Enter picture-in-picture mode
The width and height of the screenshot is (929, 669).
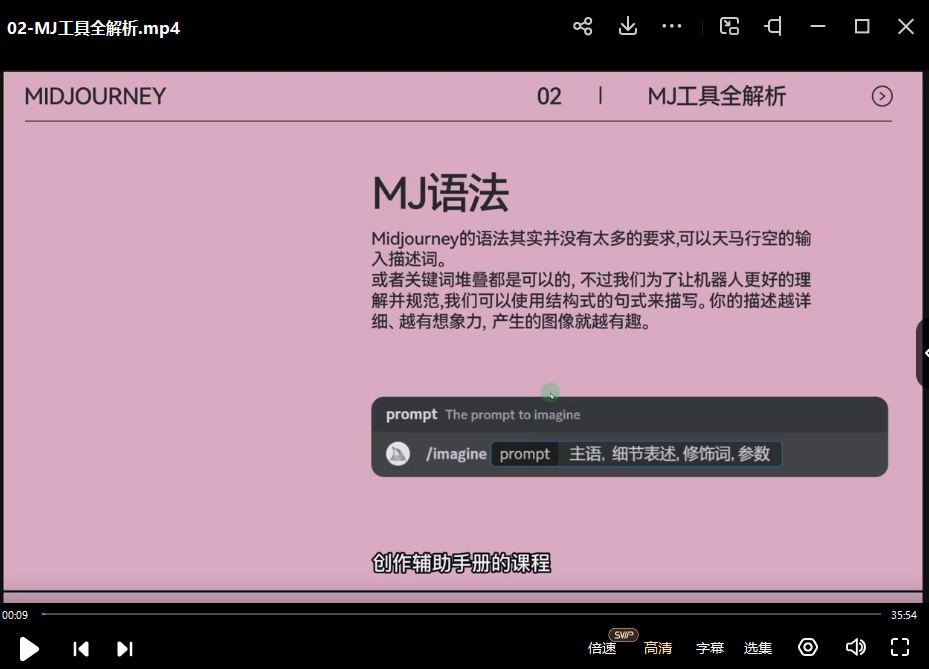[729, 27]
